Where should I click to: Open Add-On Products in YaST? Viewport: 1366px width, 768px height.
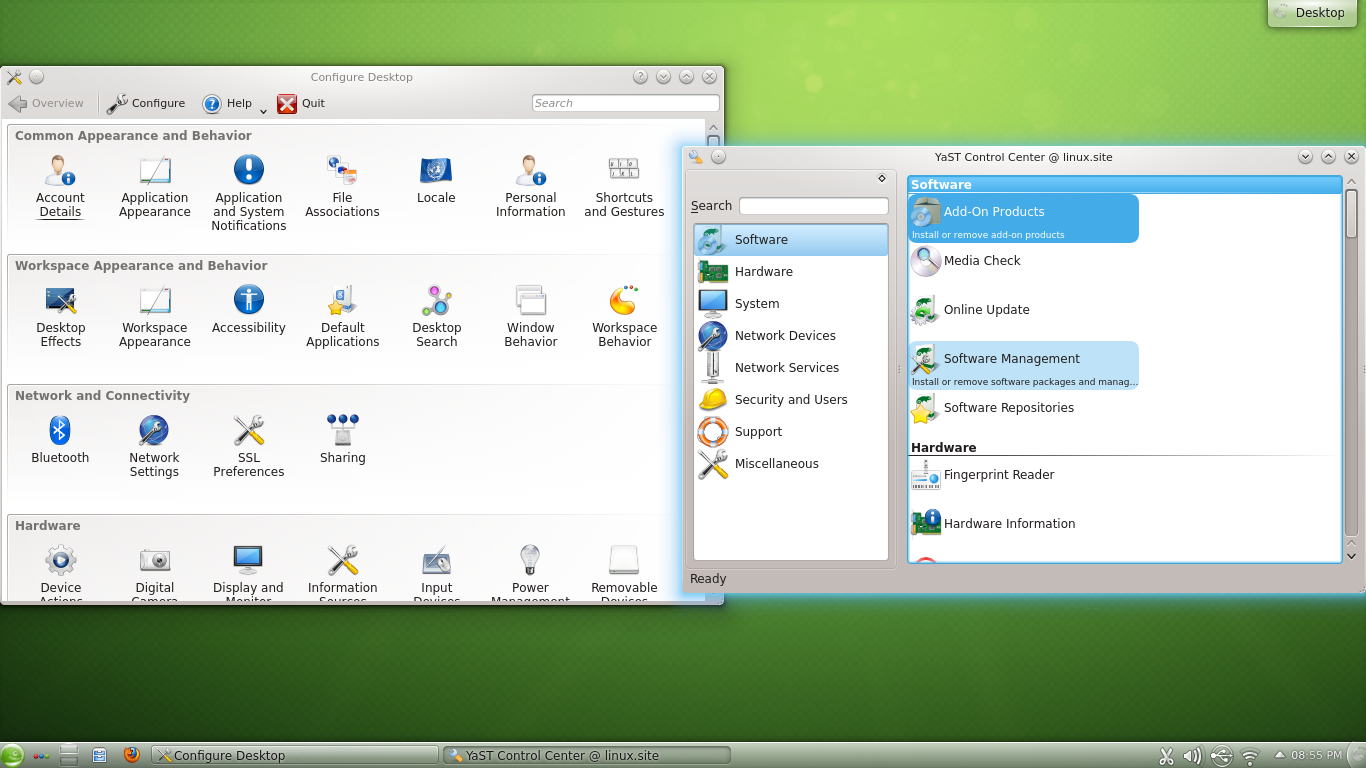[x=1023, y=218]
